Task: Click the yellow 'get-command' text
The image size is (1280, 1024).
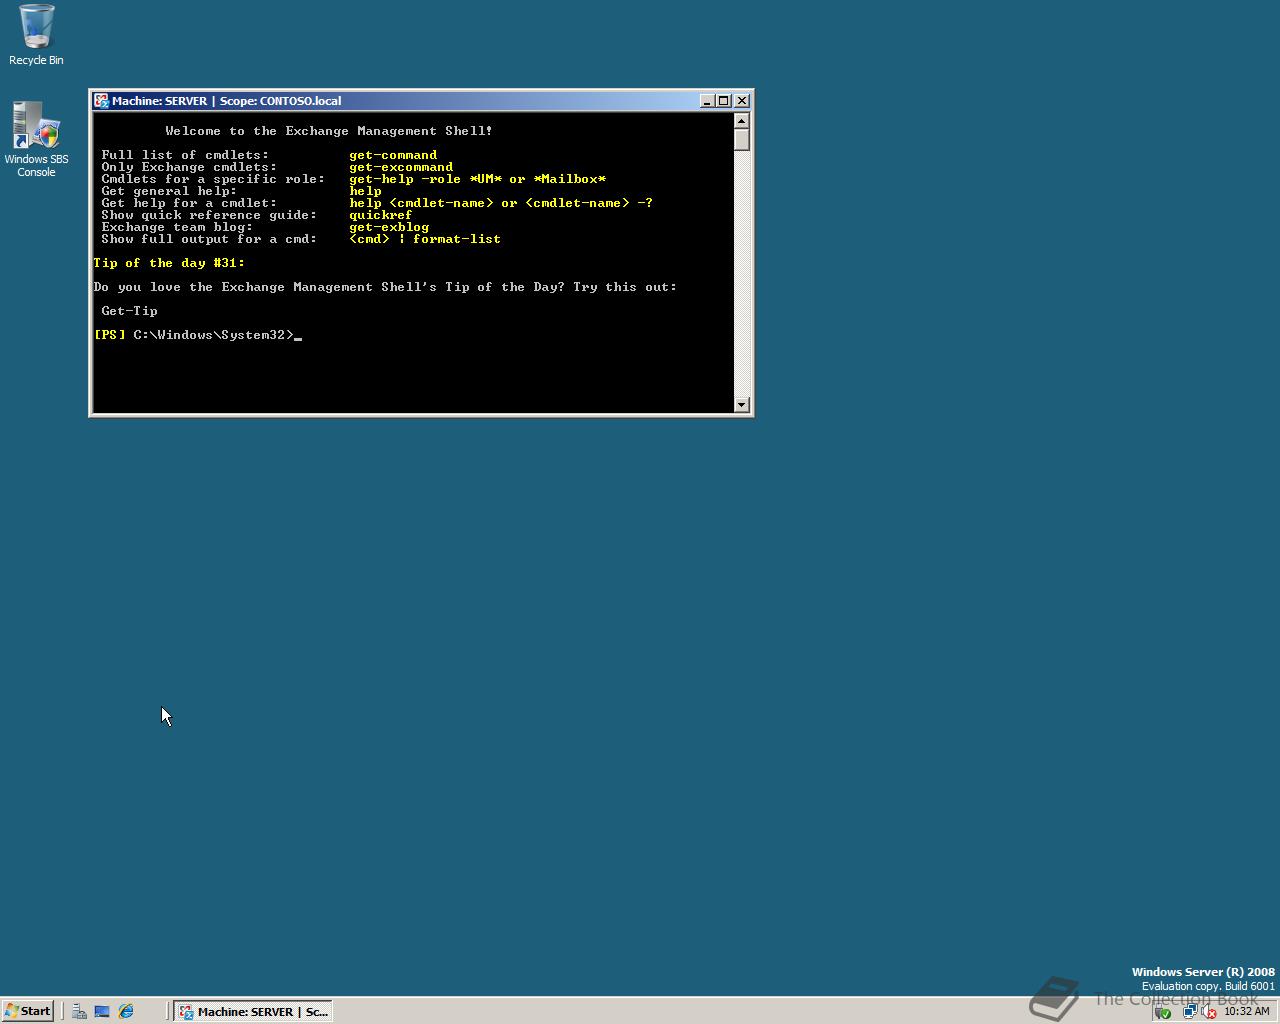Action: [x=393, y=155]
